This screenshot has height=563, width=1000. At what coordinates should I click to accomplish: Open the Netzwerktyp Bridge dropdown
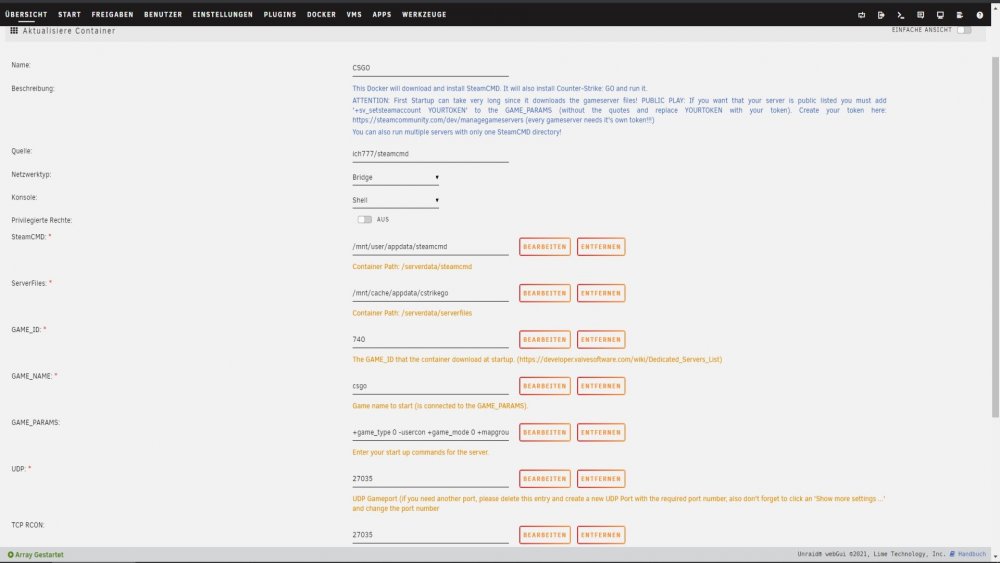395,177
